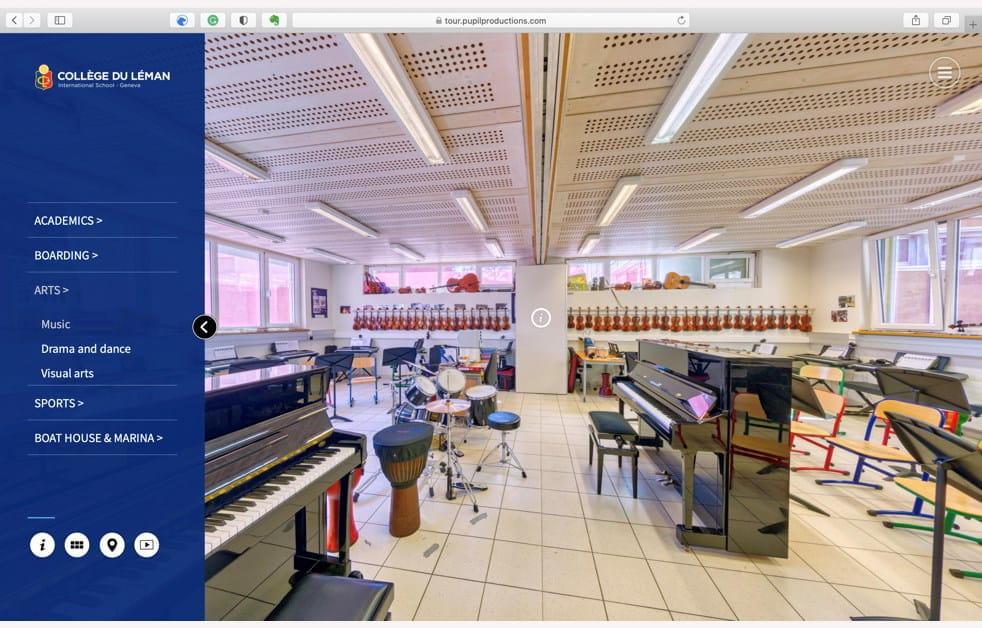
Task: Open the hamburger menu over the panorama
Action: pyautogui.click(x=944, y=72)
